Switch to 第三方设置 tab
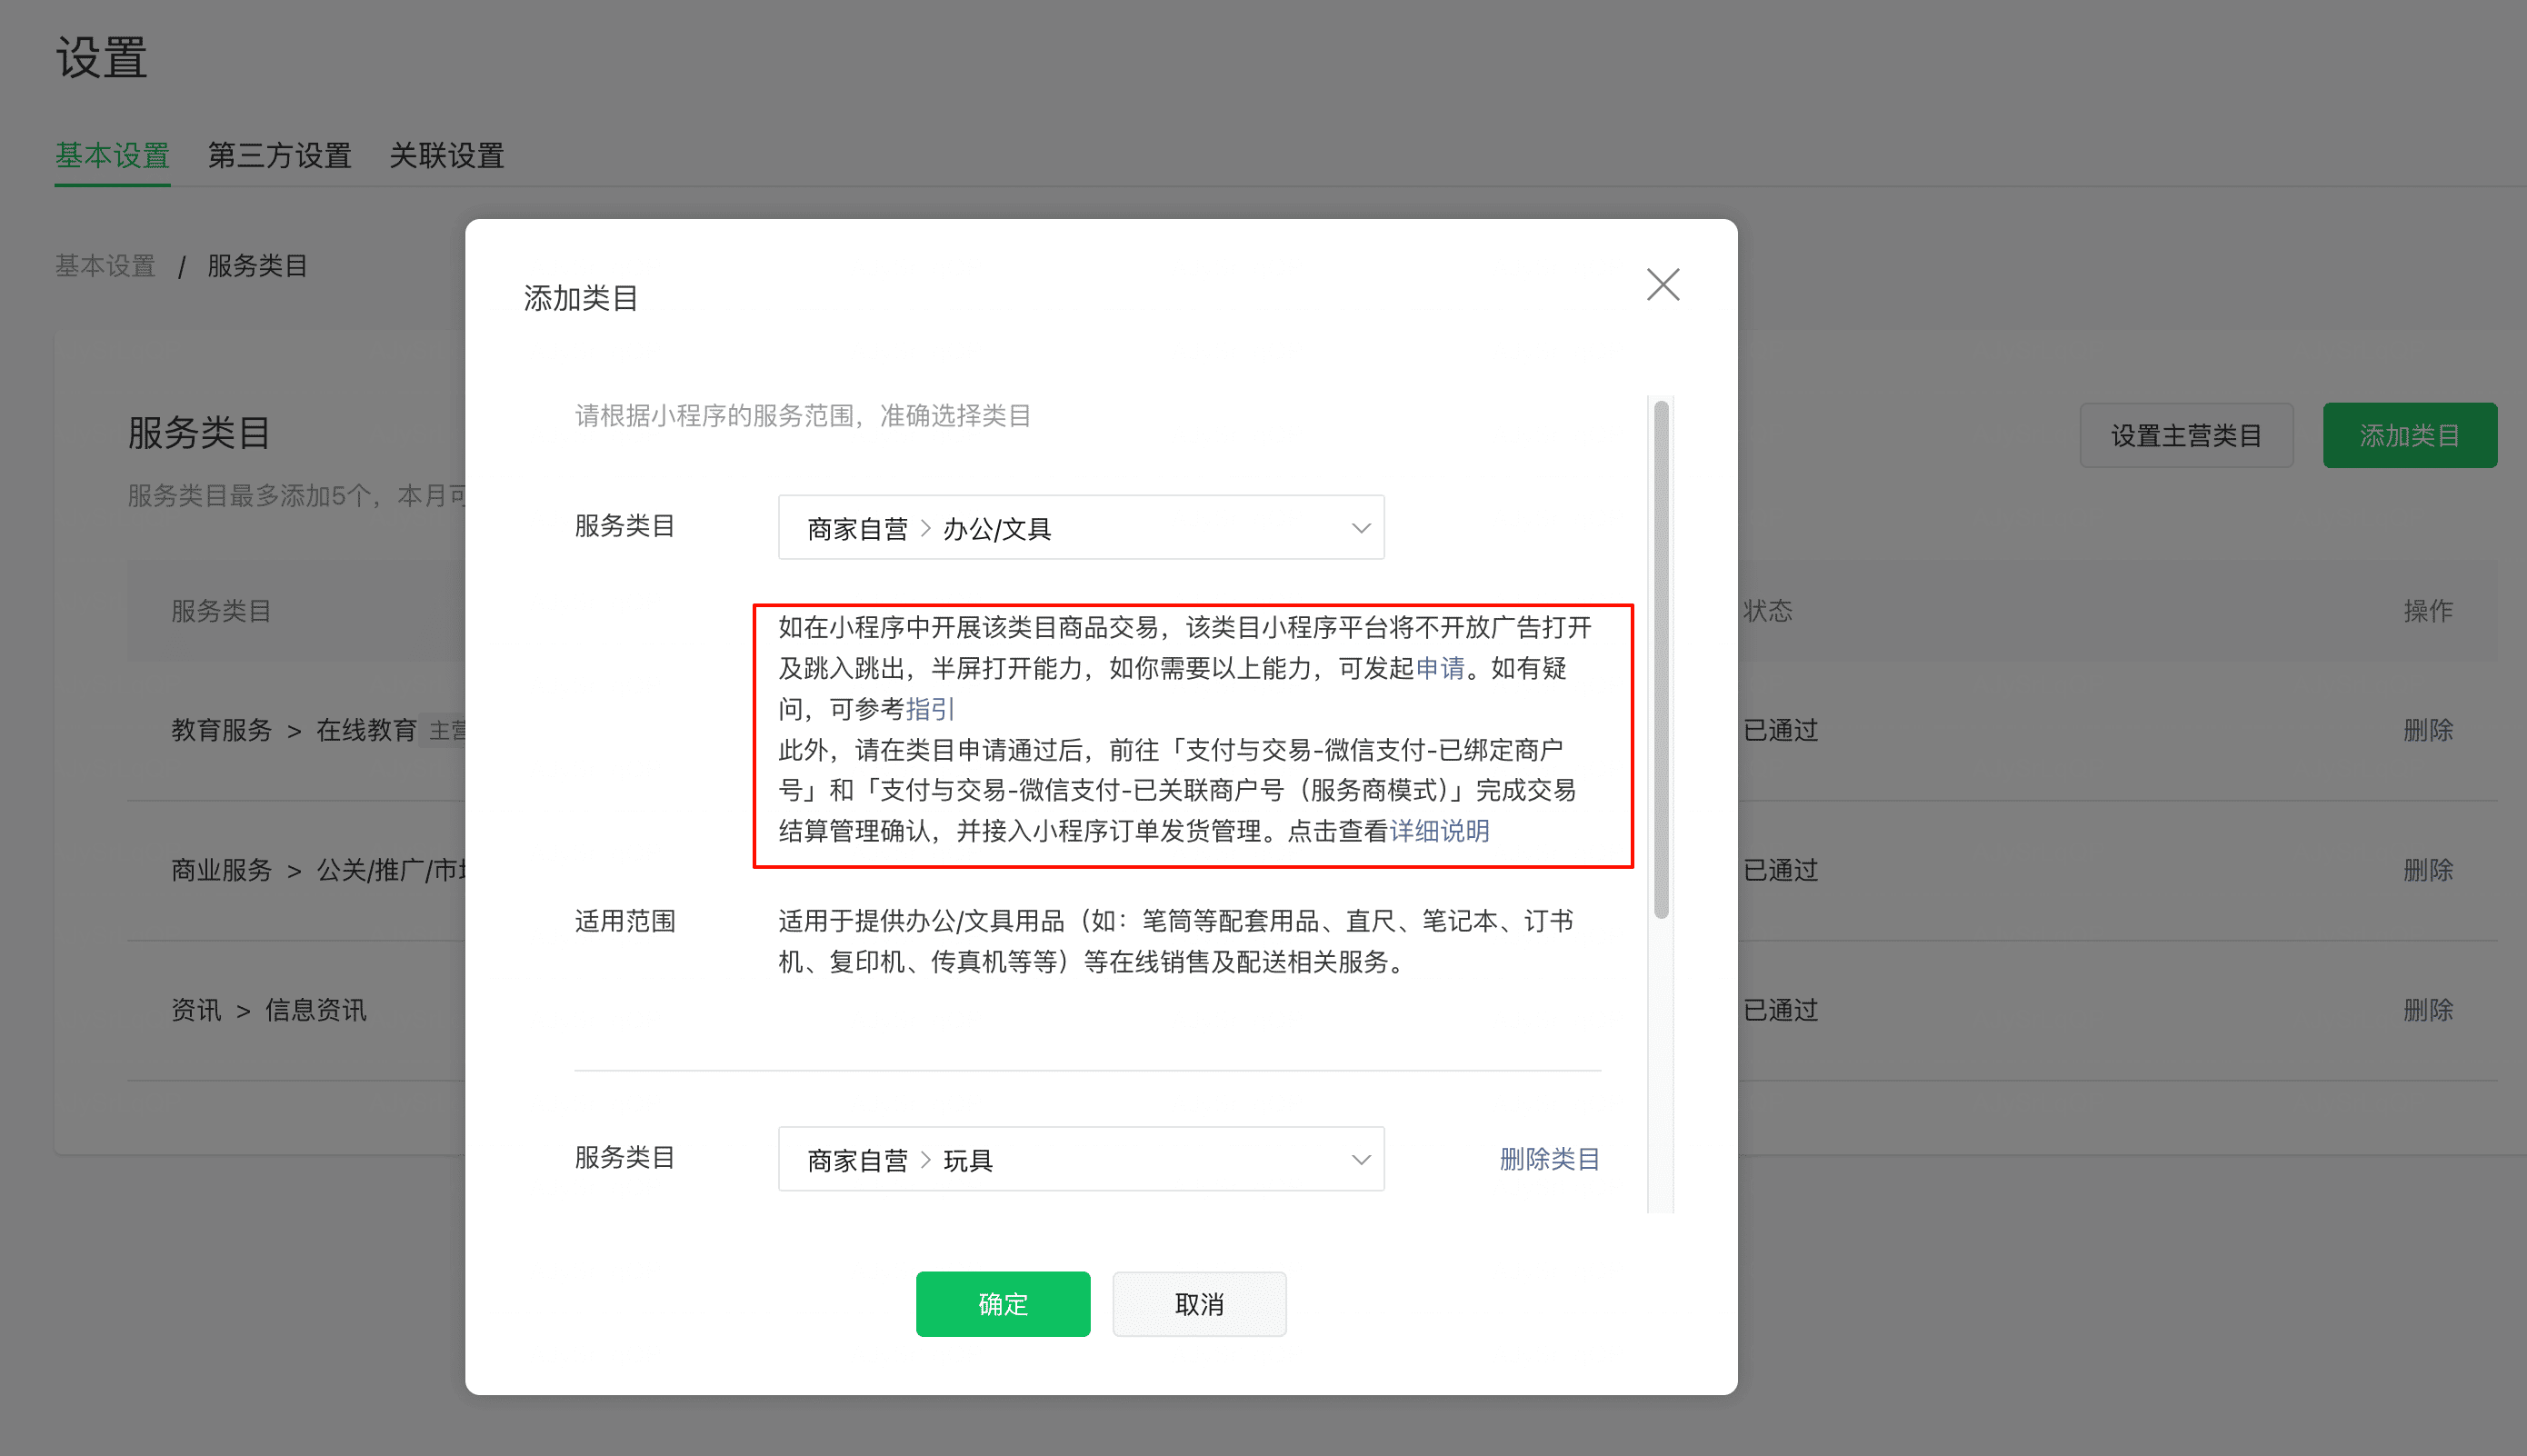2527x1456 pixels. (x=279, y=156)
